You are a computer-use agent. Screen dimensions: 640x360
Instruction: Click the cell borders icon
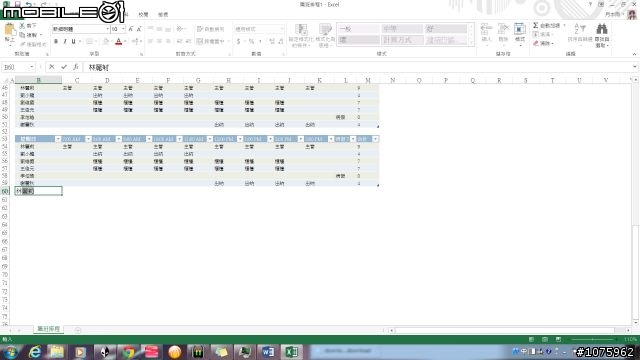[89, 41]
